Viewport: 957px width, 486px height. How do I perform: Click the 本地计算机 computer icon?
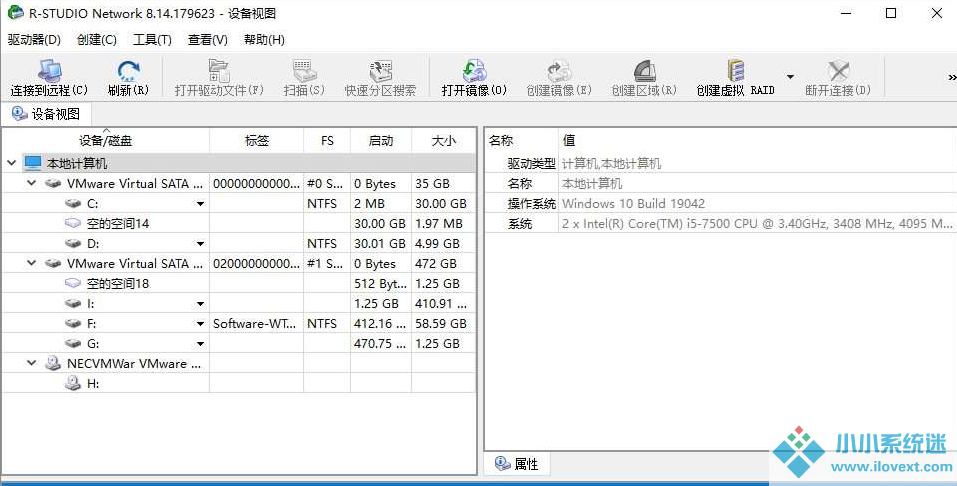tap(32, 163)
